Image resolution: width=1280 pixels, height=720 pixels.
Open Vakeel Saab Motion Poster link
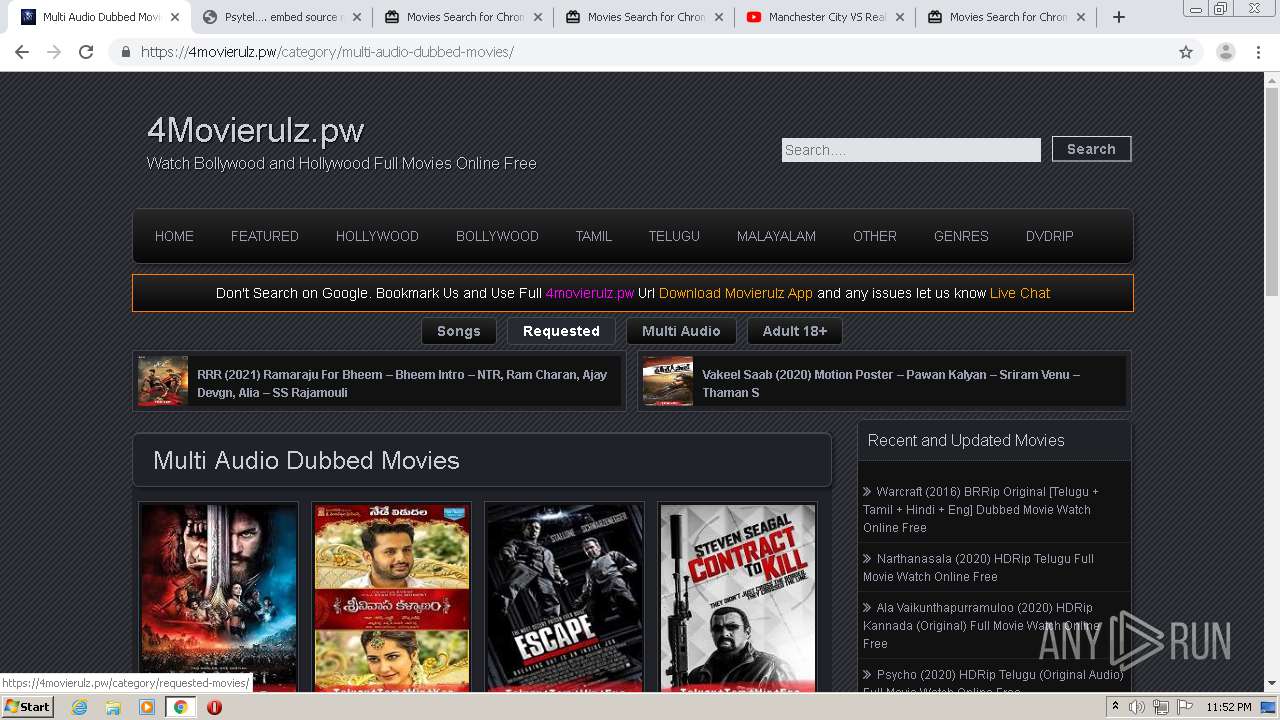891,383
